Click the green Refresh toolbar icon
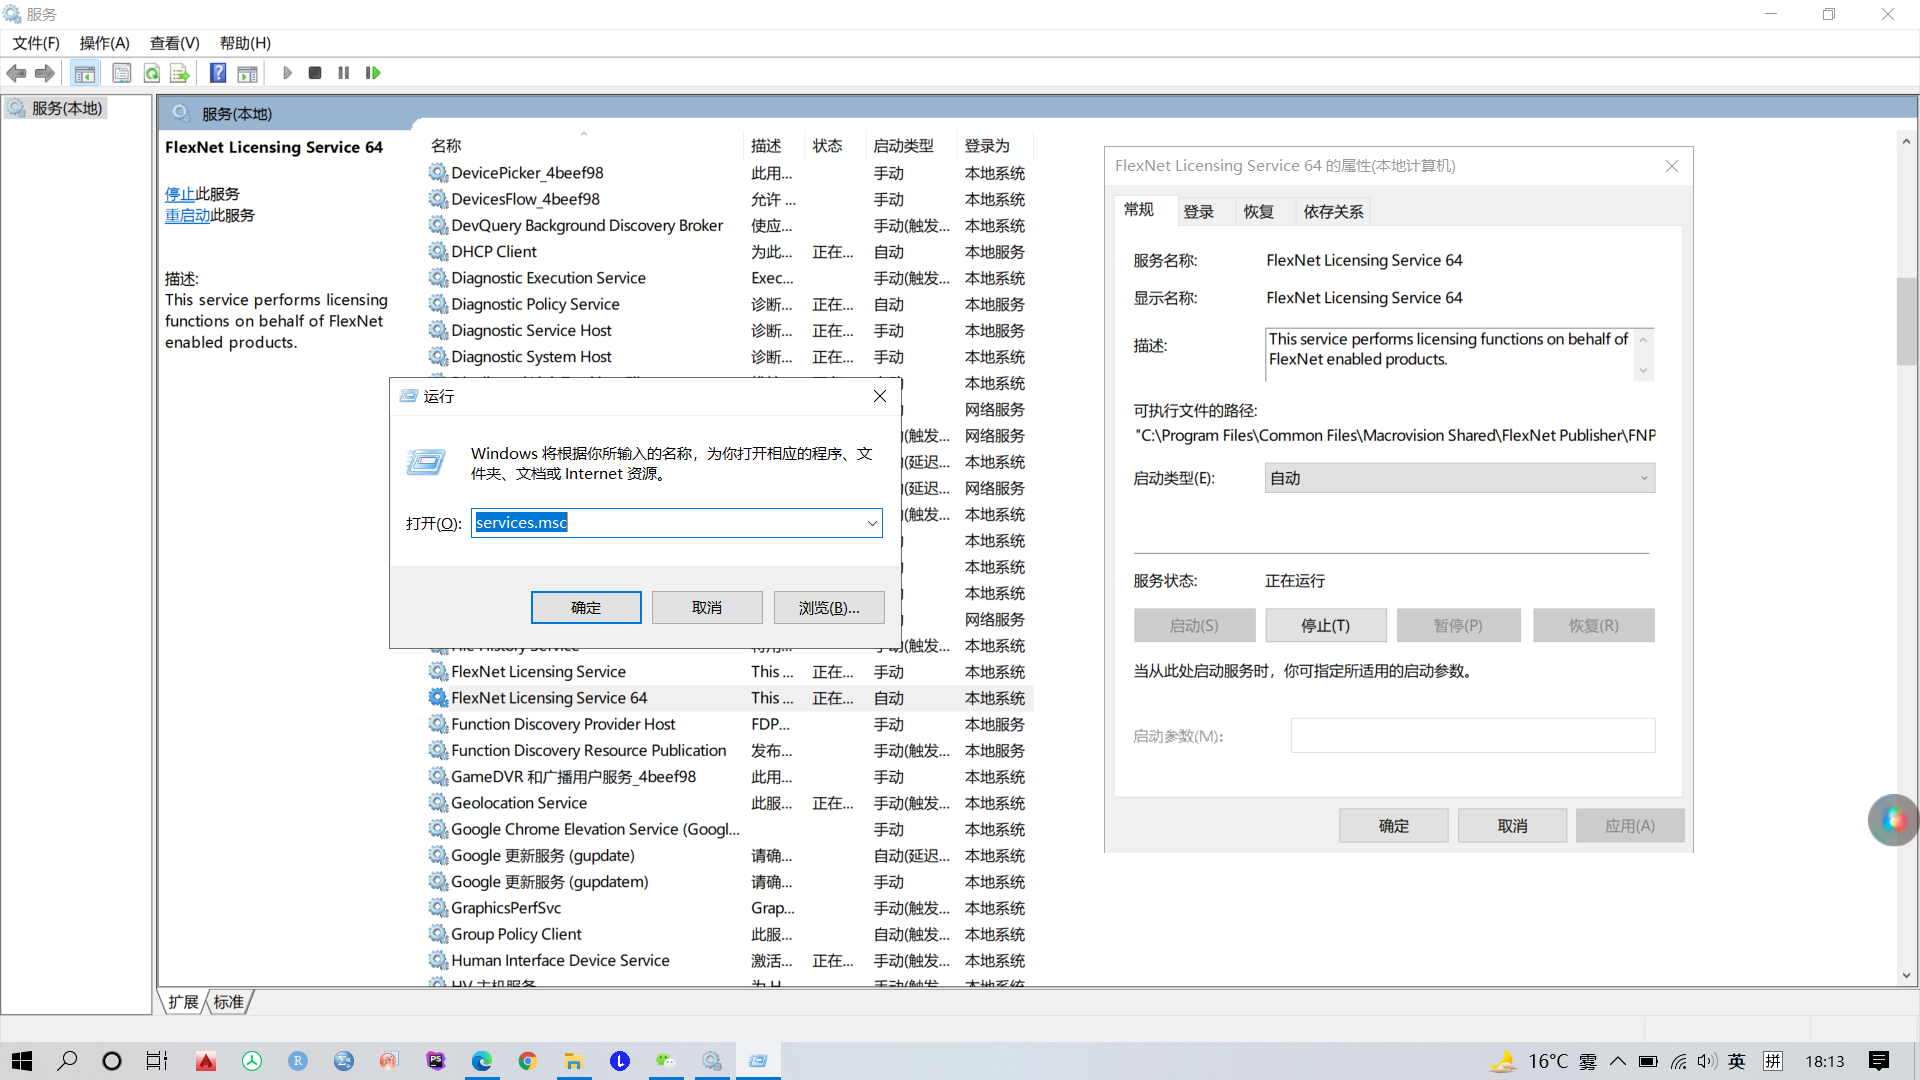Screen dimensions: 1920x1080 (x=152, y=73)
